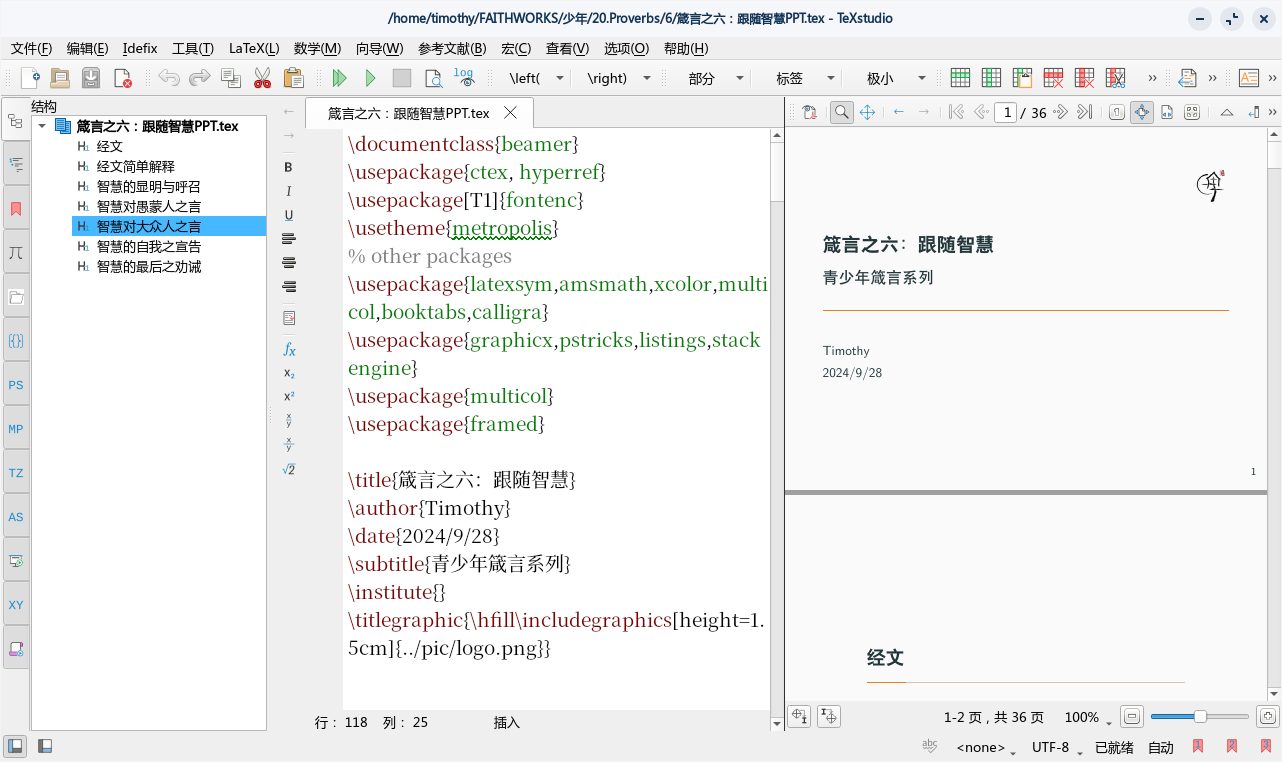Viewport: 1282px width, 762px height.
Task: Collapse the 箴言之六 root tree node
Action: [42, 126]
